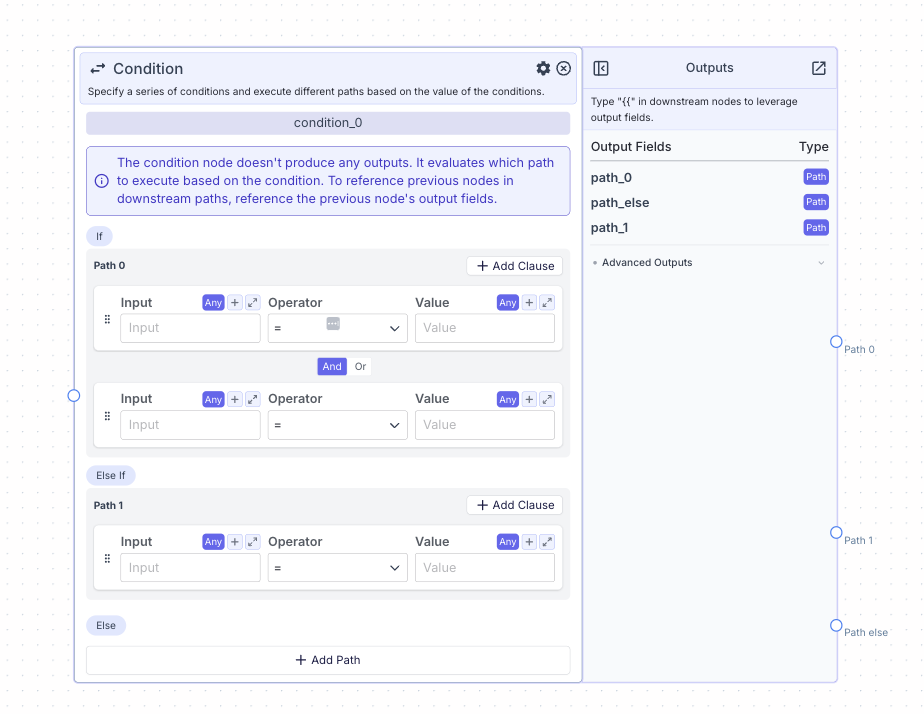Viewport: 924px width, 714px height.
Task: Select the path_else output field
Action: pos(620,203)
